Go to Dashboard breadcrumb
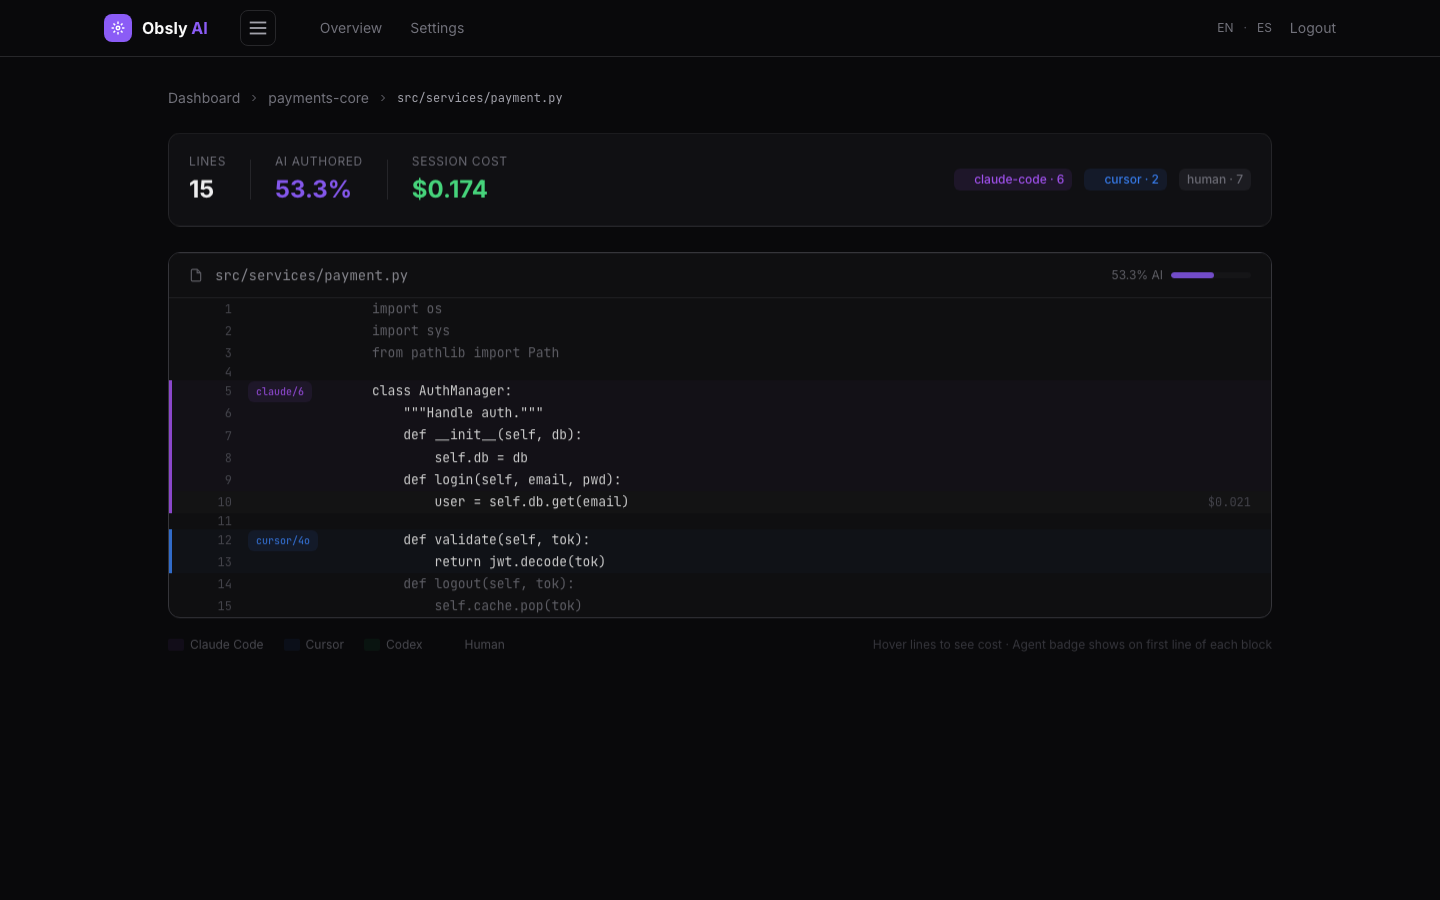Screen dimensions: 1440x900 (204, 98)
